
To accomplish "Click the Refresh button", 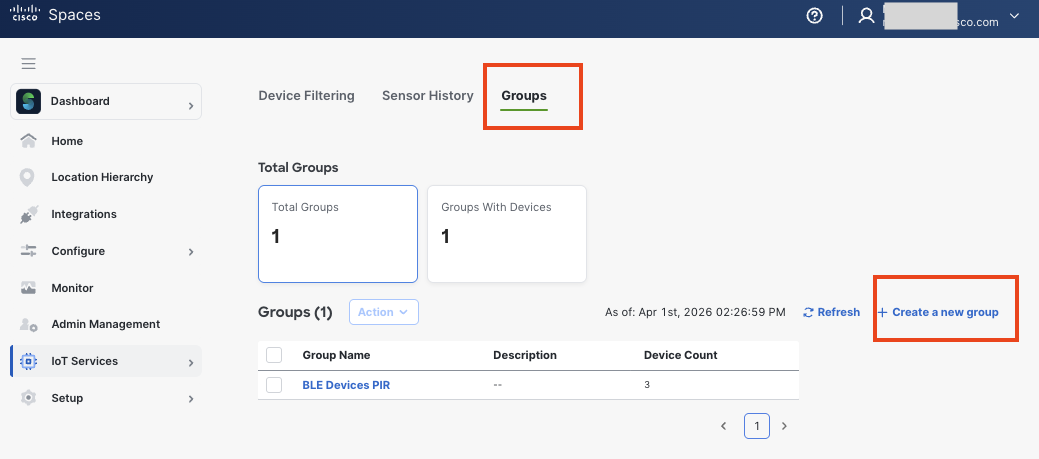I will point(831,312).
